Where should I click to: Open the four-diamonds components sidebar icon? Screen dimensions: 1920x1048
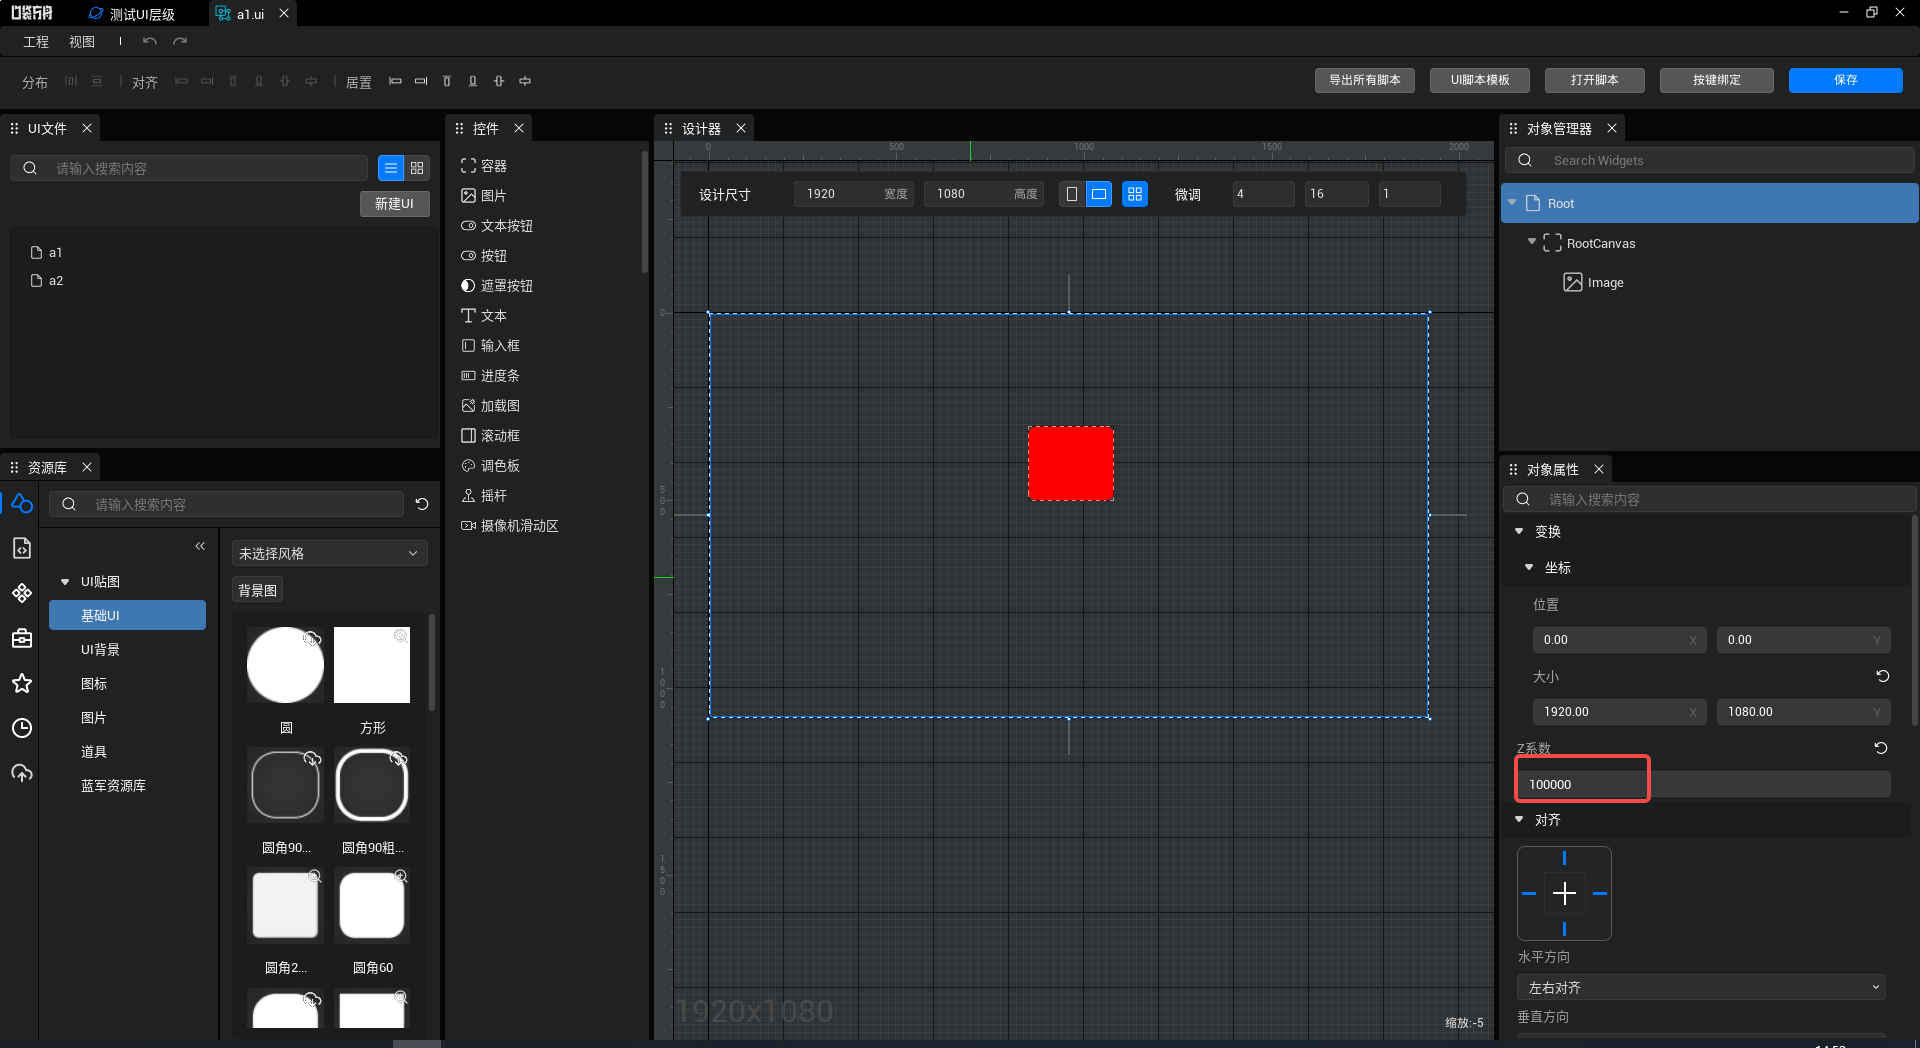(22, 593)
